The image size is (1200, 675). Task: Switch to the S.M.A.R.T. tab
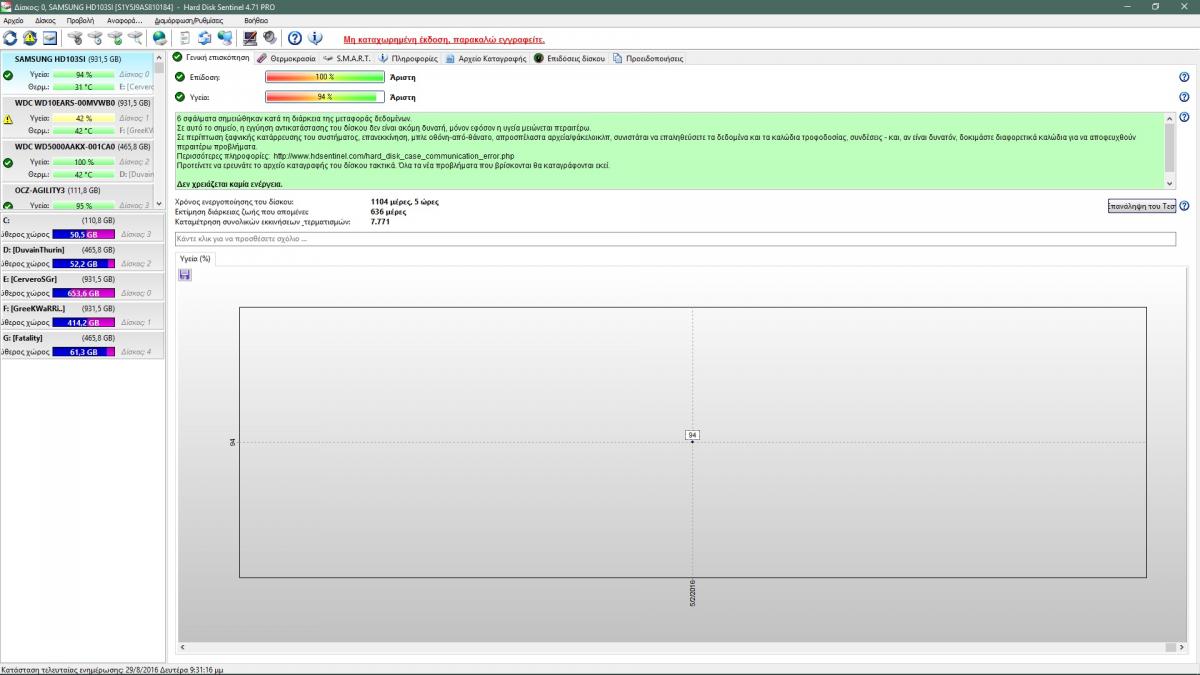[x=347, y=58]
